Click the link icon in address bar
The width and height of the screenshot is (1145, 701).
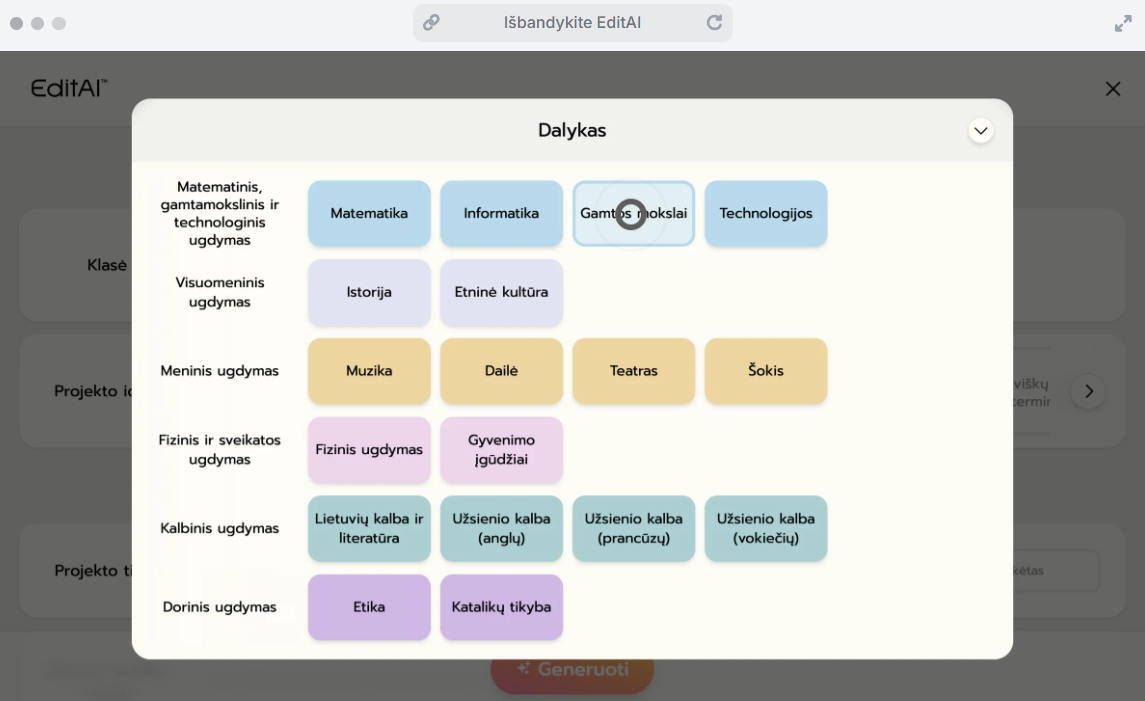(x=431, y=23)
